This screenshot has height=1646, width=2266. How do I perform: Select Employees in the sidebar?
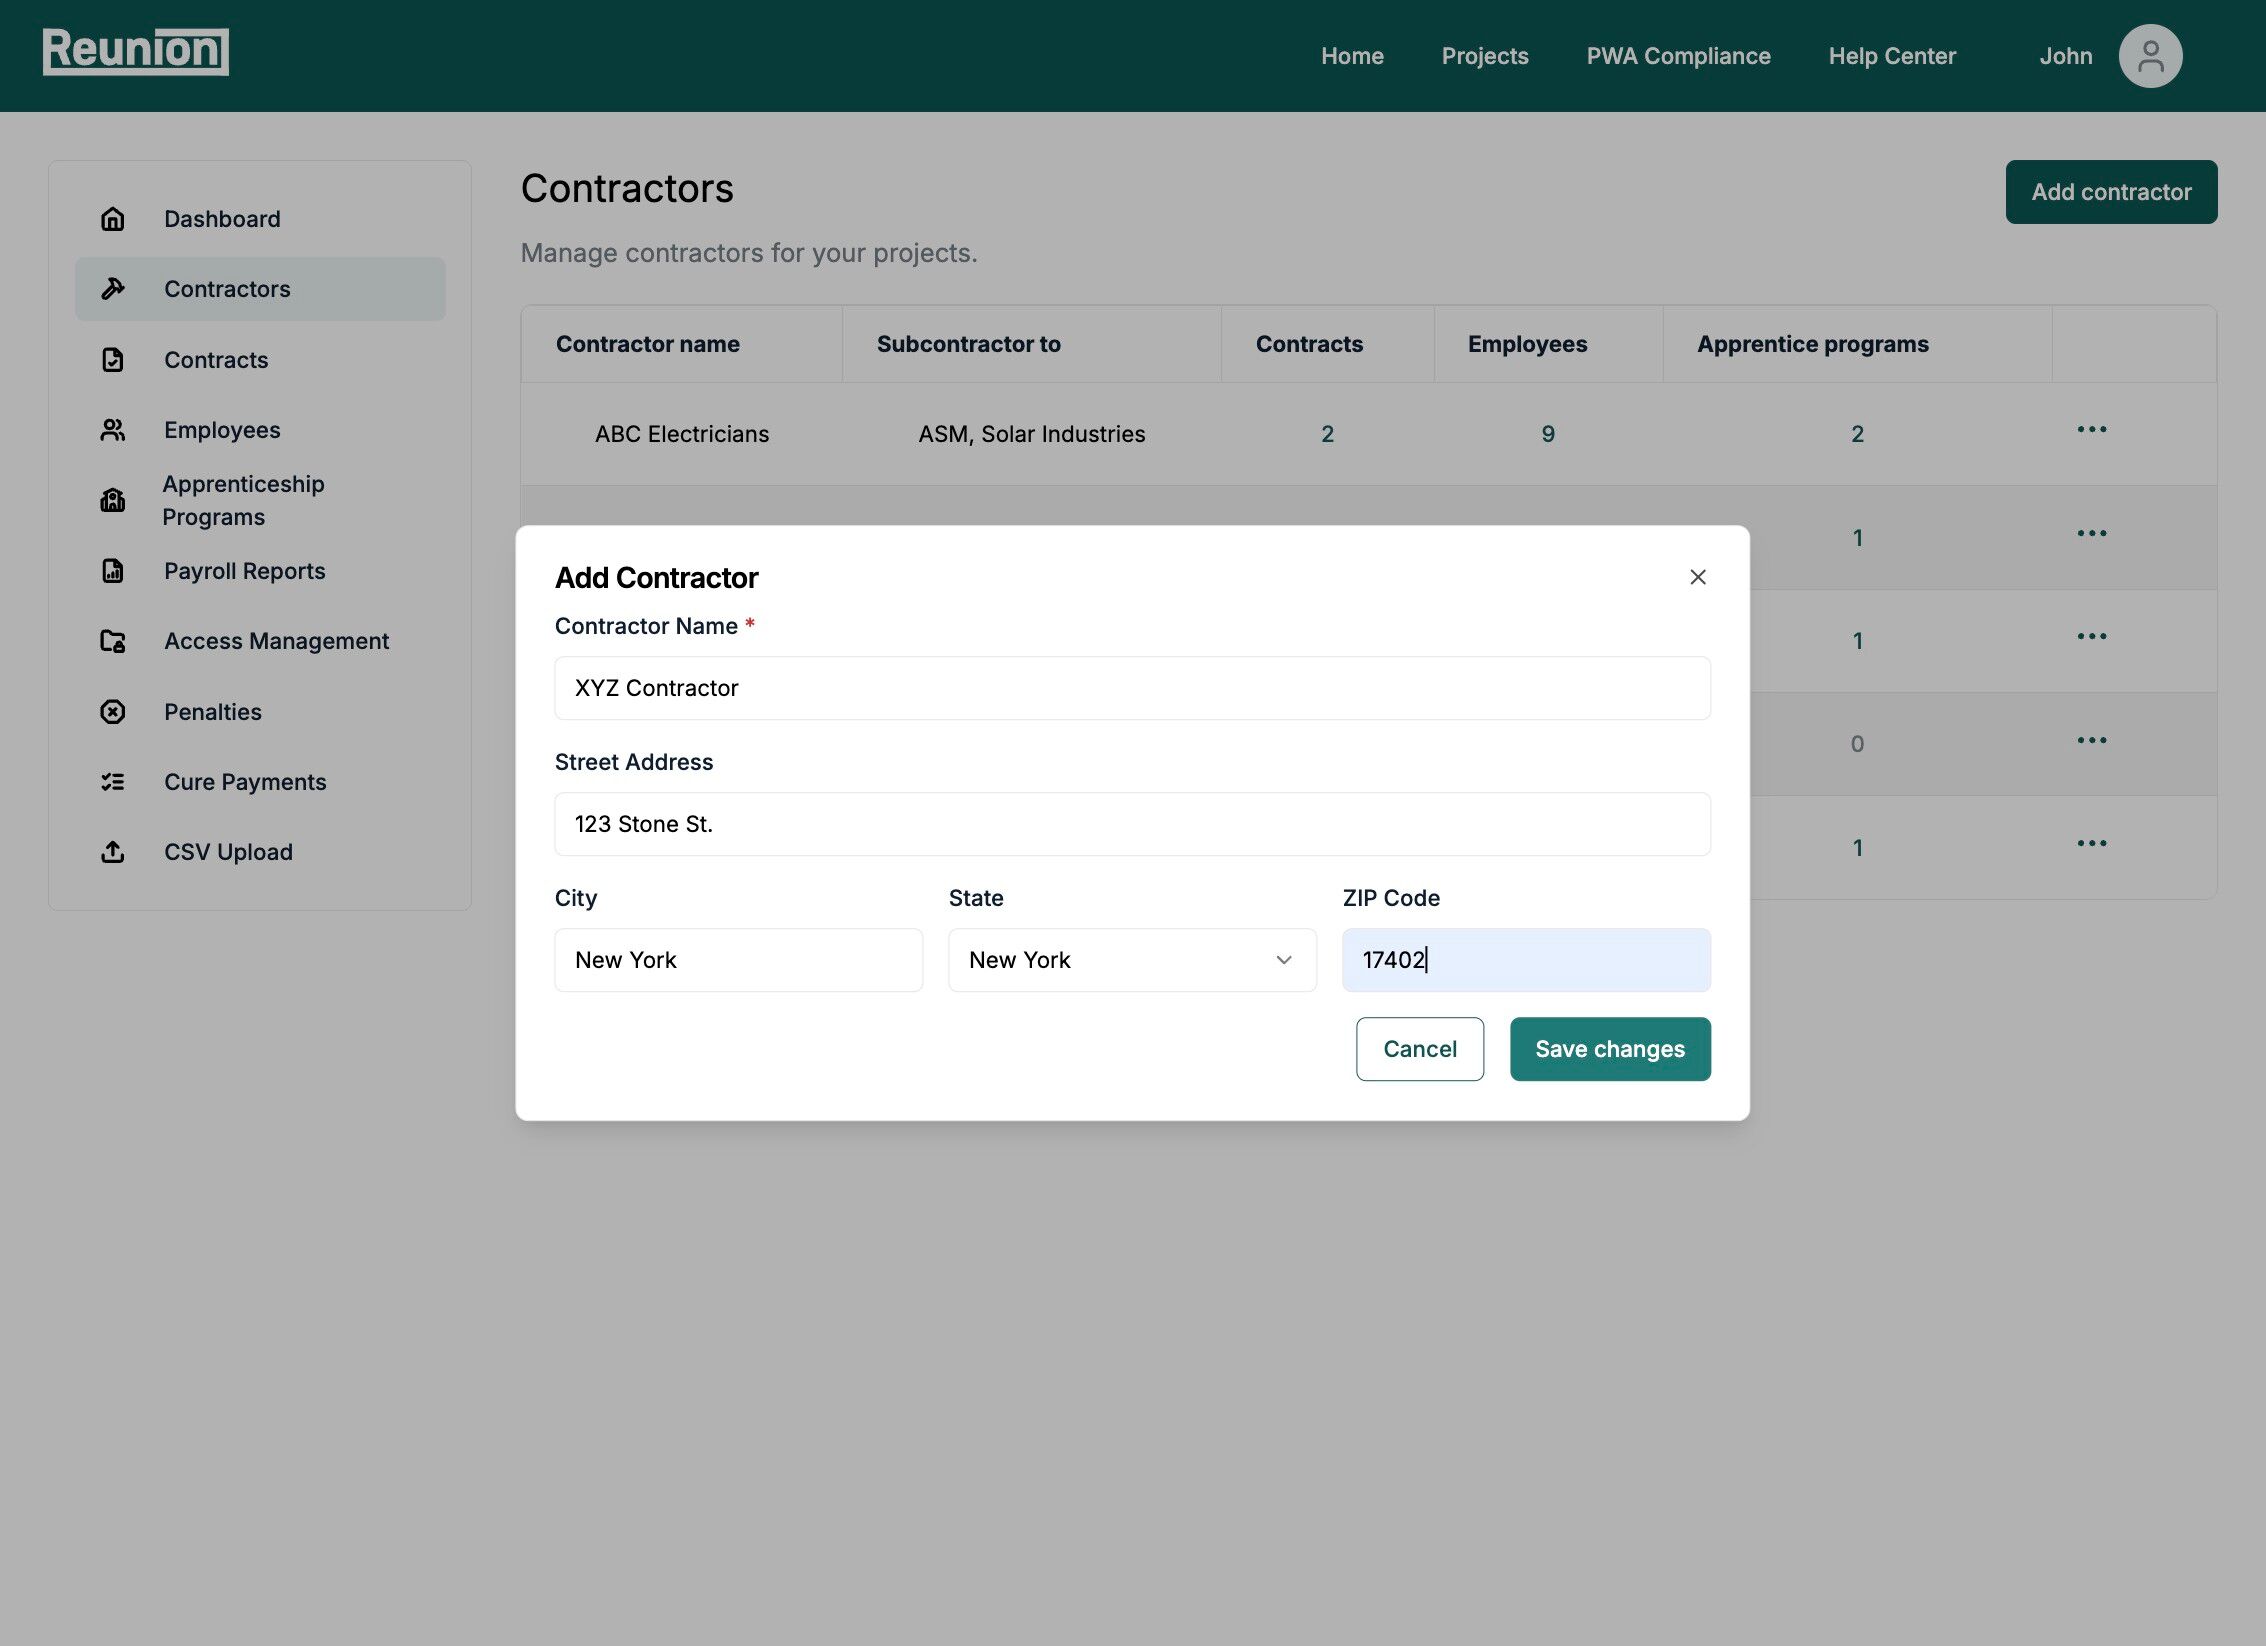click(x=260, y=430)
